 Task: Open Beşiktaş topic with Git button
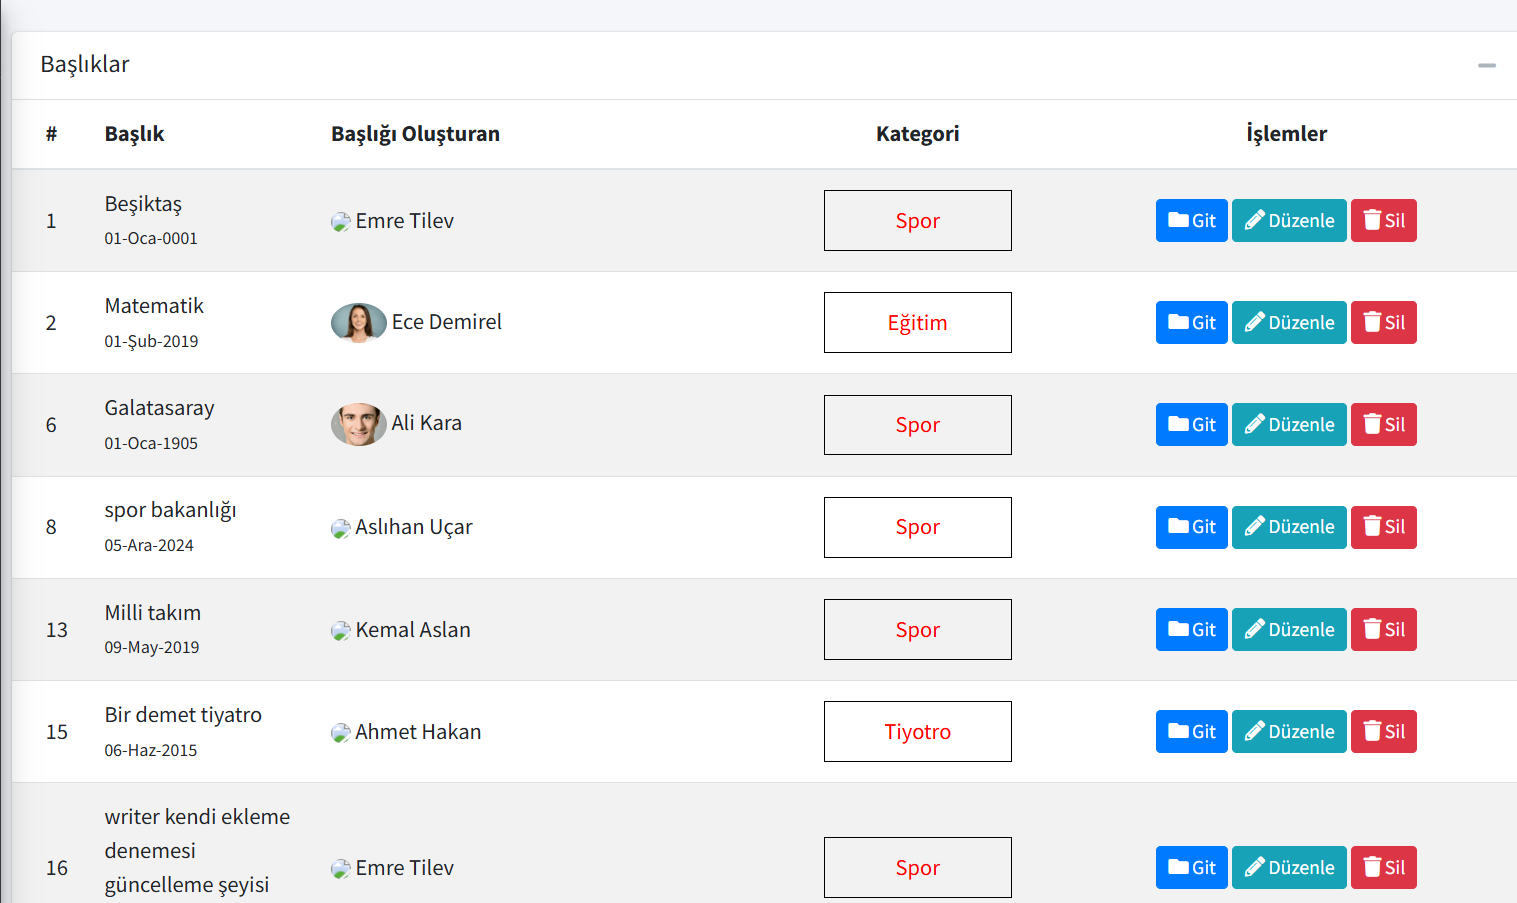[x=1191, y=221]
